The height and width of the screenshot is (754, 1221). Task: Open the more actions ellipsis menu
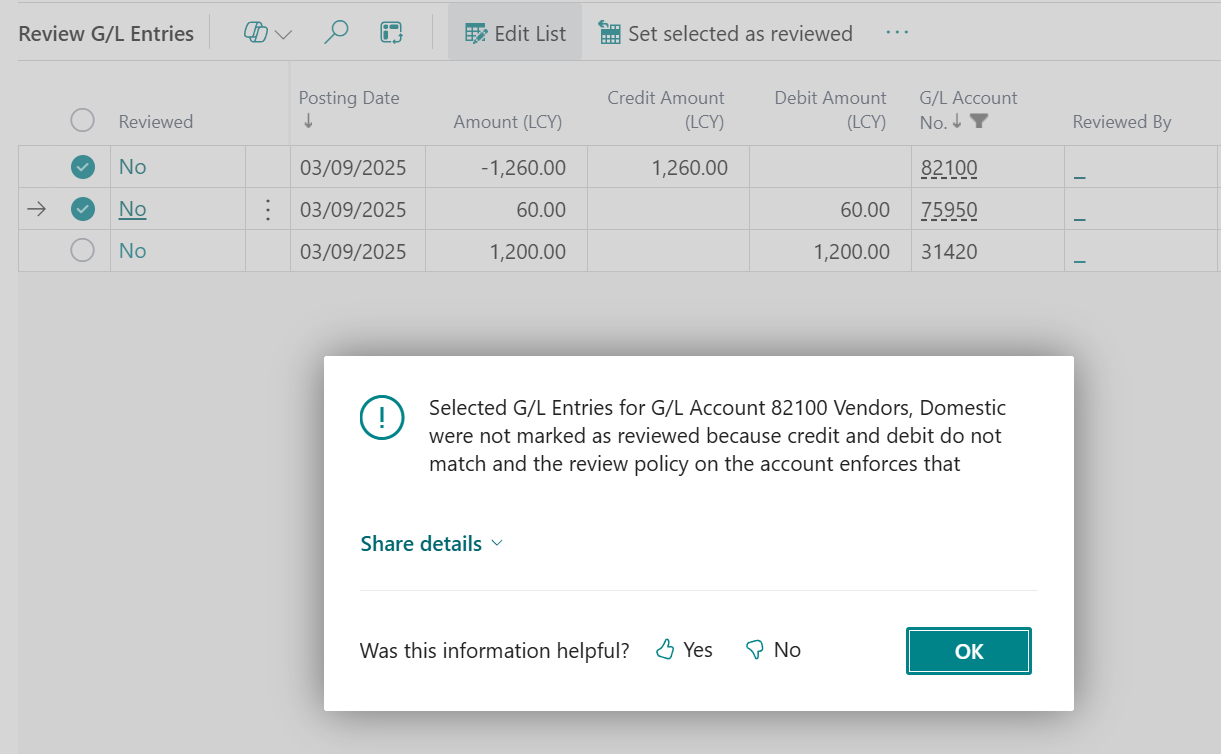pyautogui.click(x=896, y=32)
